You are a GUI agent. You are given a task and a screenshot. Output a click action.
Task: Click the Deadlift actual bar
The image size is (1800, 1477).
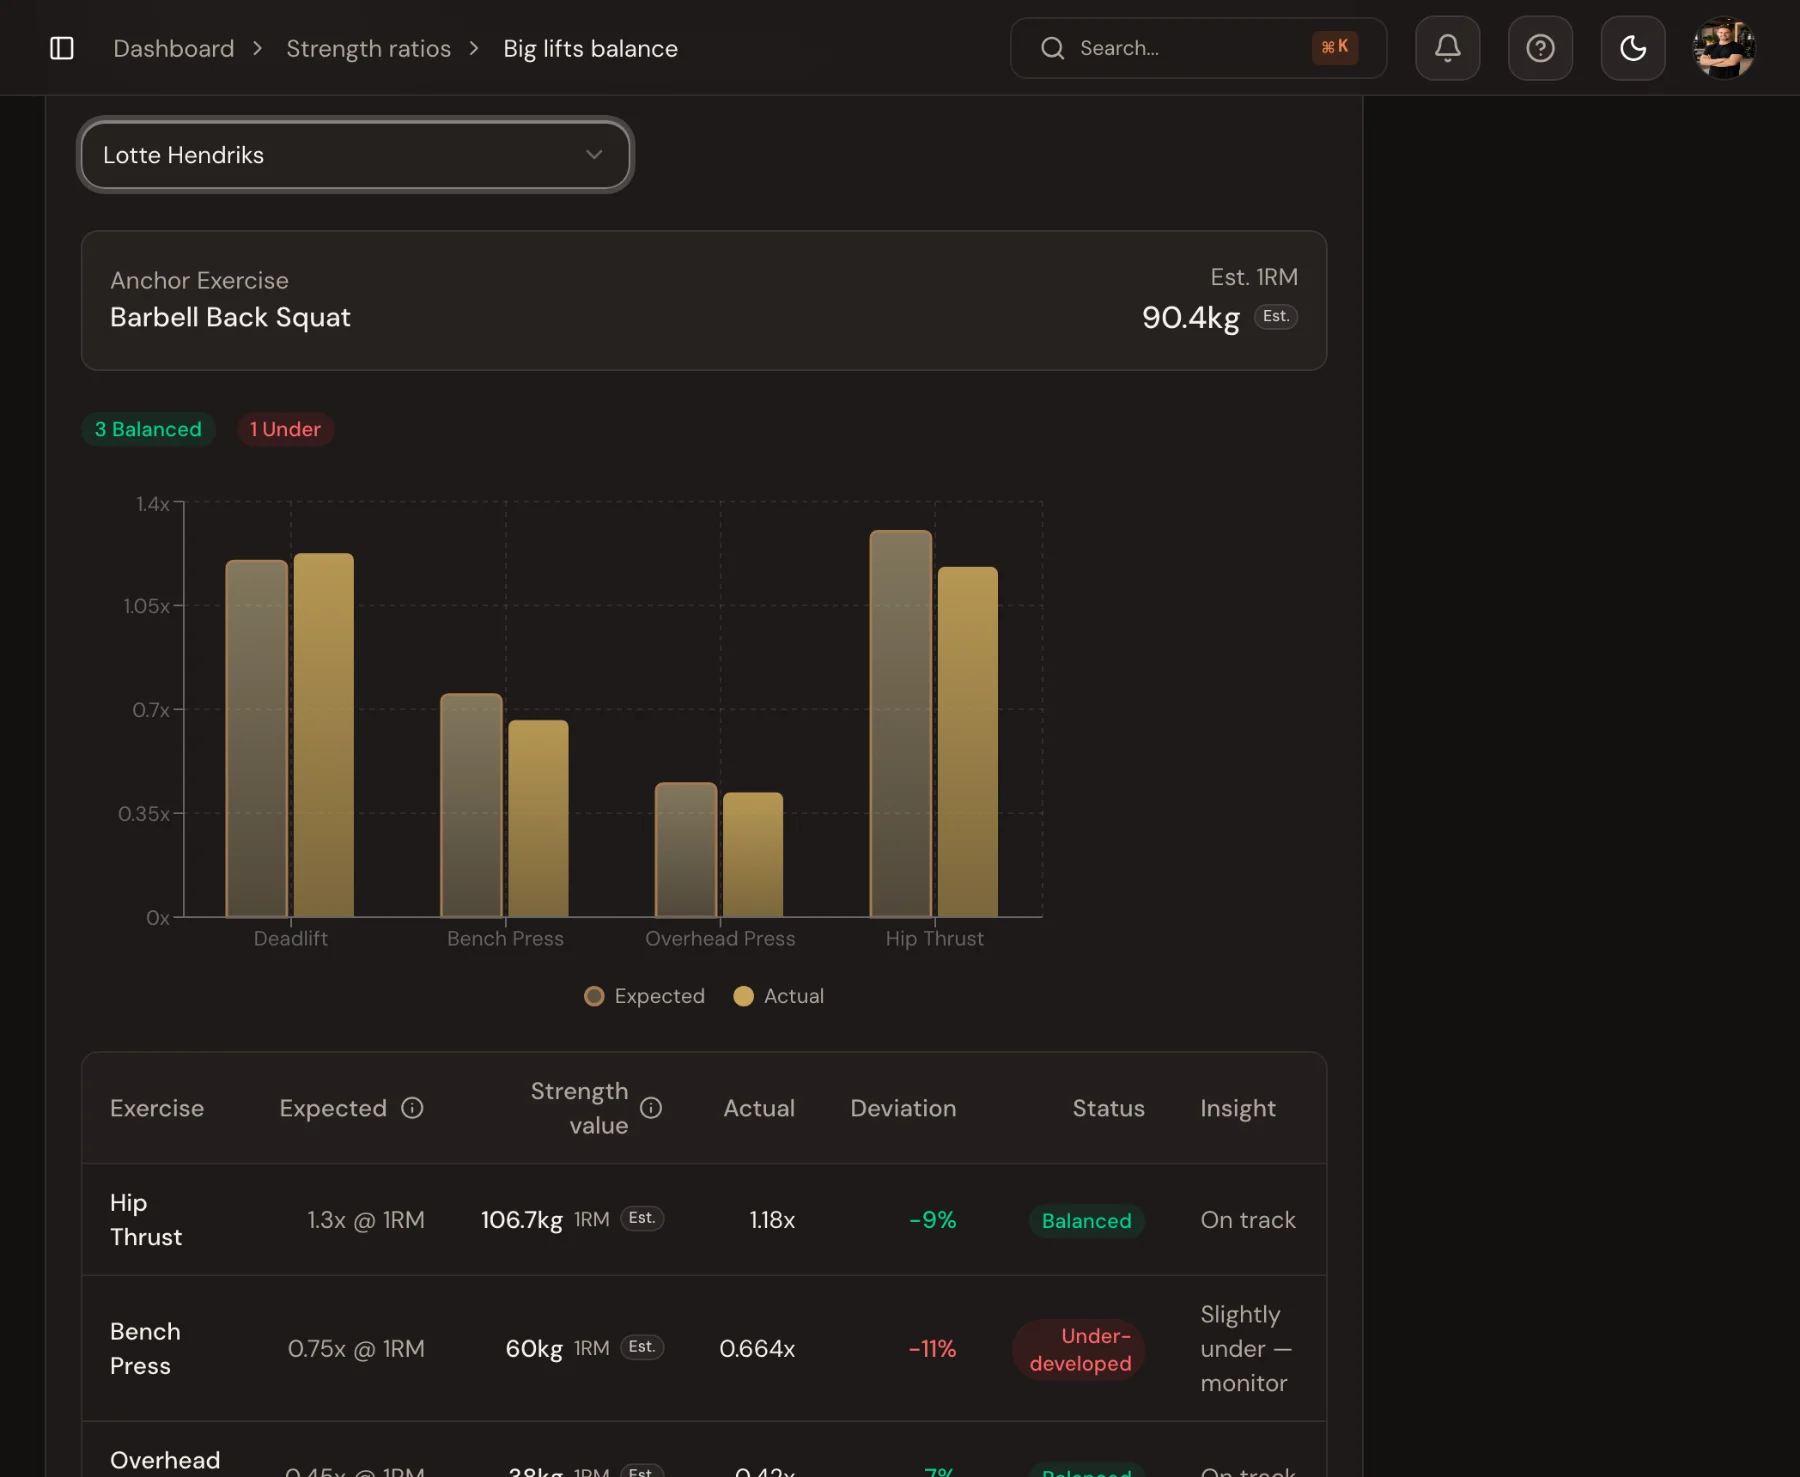coord(324,735)
